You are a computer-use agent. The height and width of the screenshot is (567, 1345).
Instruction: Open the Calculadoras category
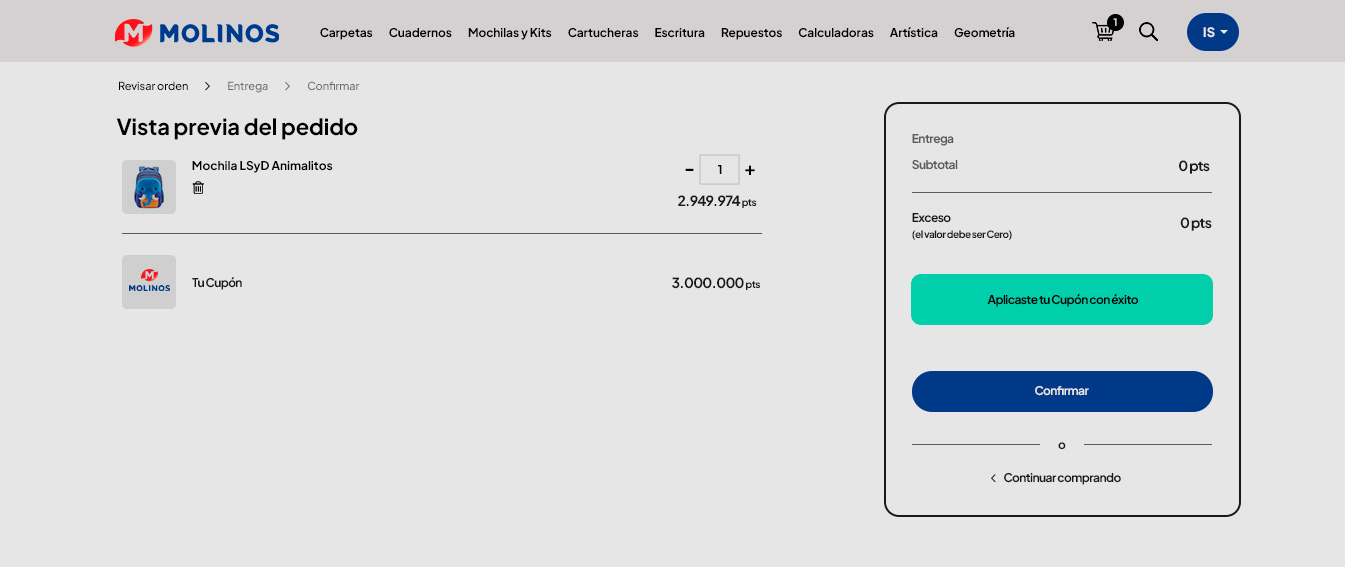click(x=835, y=33)
